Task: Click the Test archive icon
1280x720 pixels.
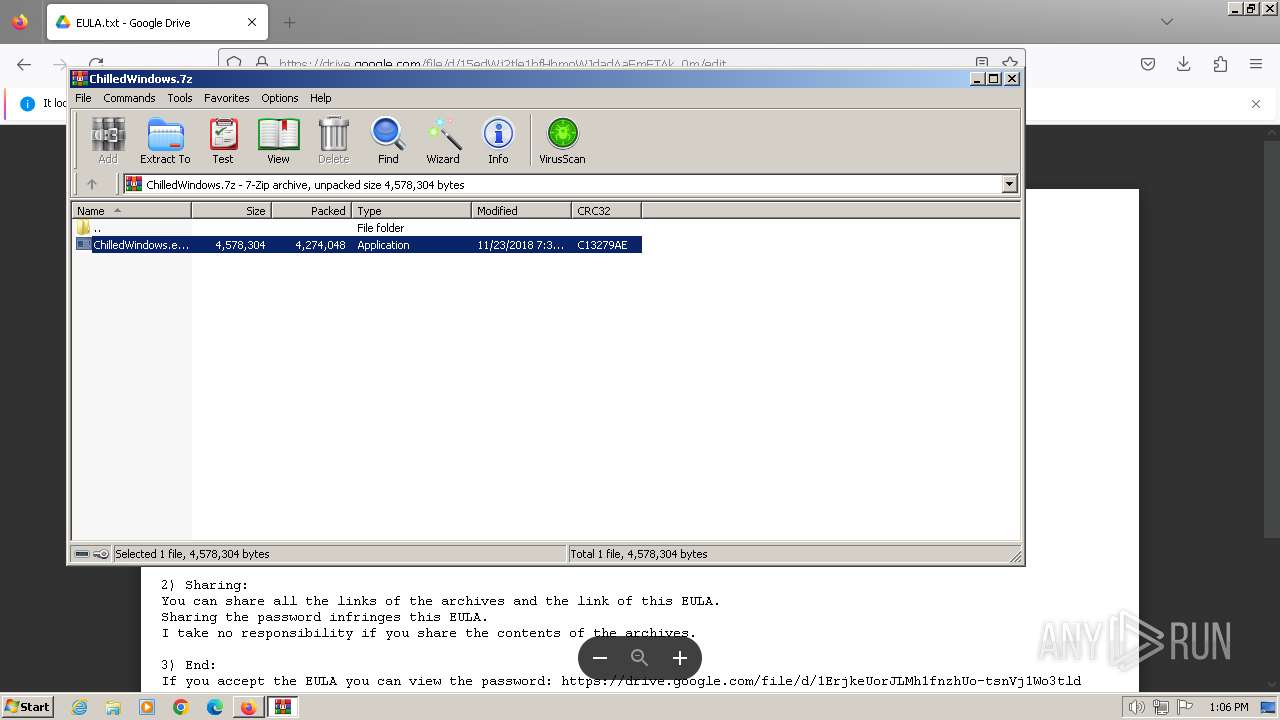Action: click(223, 140)
